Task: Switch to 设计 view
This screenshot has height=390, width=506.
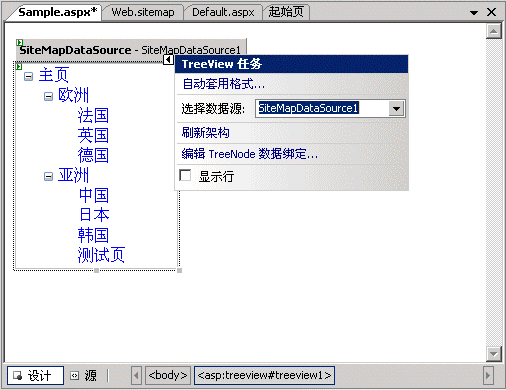Action: coord(35,376)
